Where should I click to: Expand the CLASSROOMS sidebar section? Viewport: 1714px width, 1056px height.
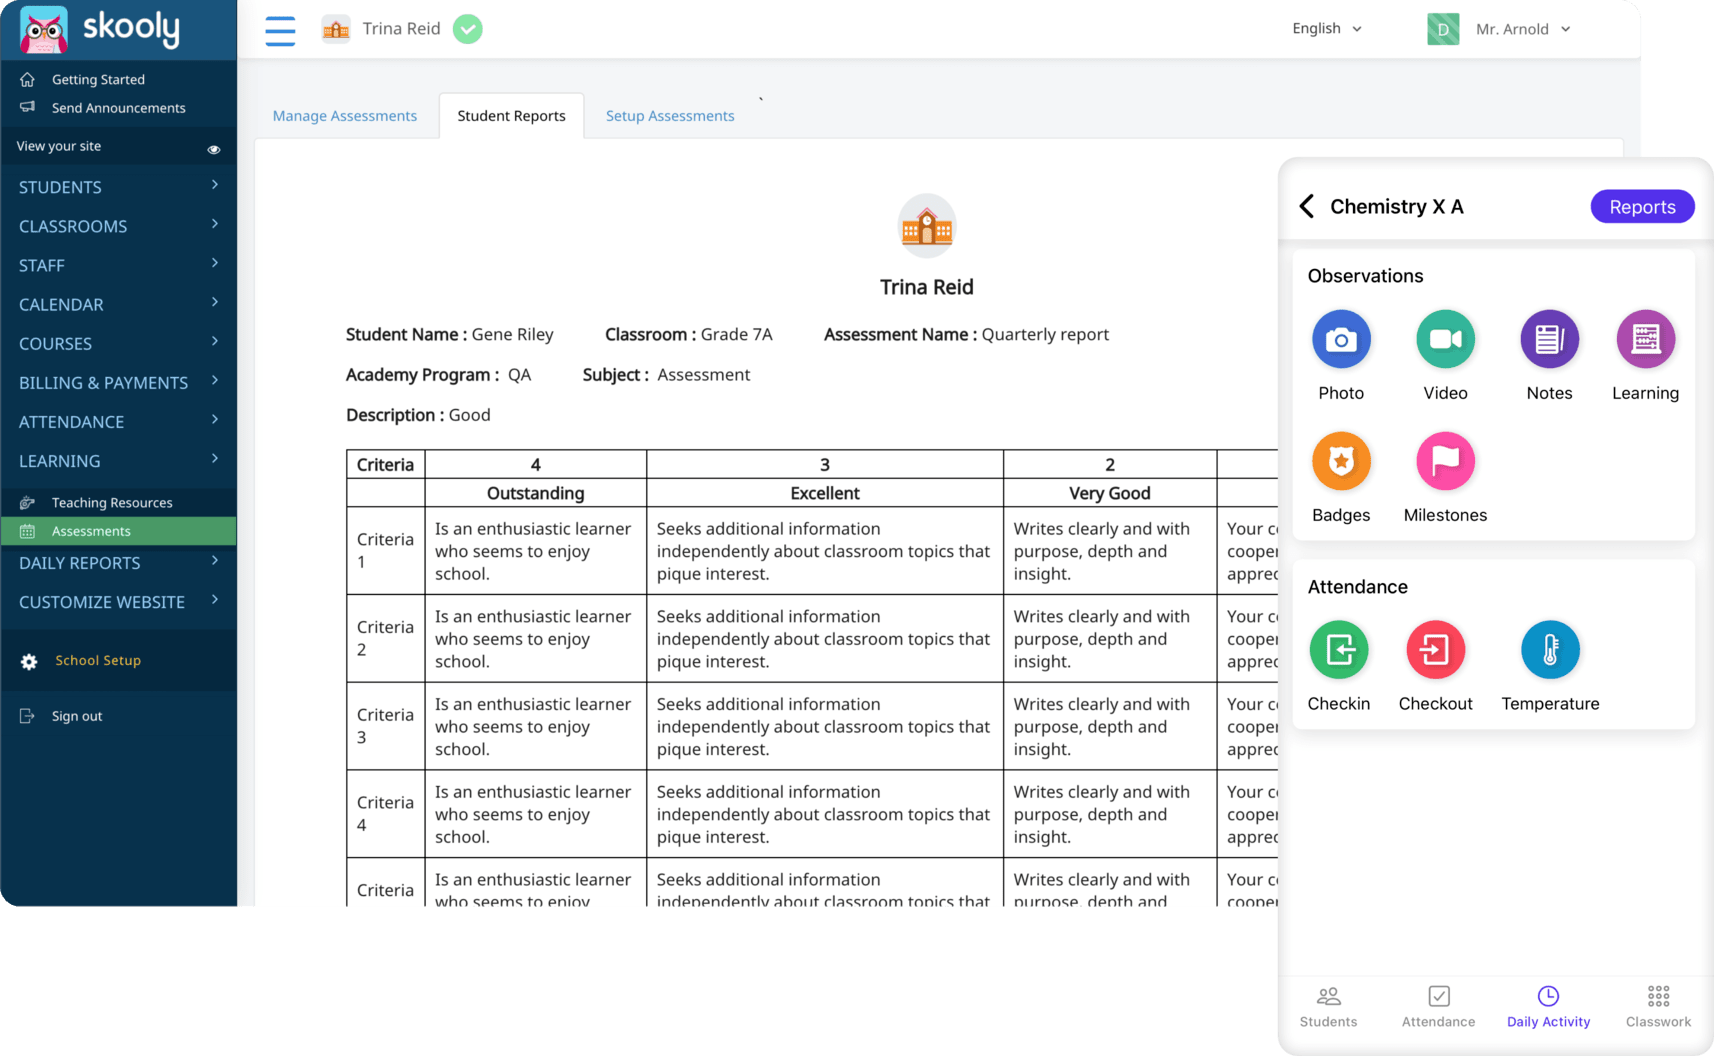(73, 226)
